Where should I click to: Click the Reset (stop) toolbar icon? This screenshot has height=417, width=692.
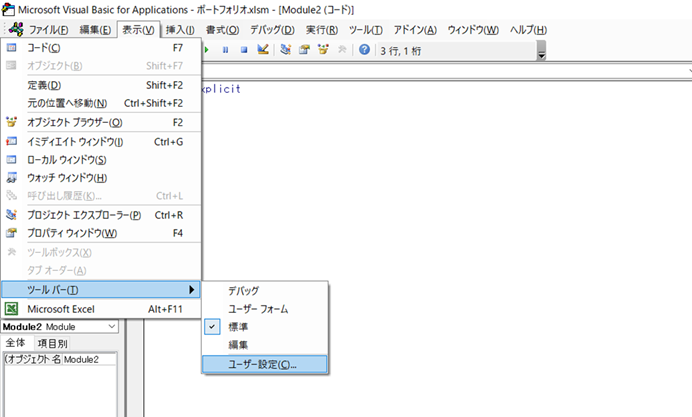(x=244, y=50)
